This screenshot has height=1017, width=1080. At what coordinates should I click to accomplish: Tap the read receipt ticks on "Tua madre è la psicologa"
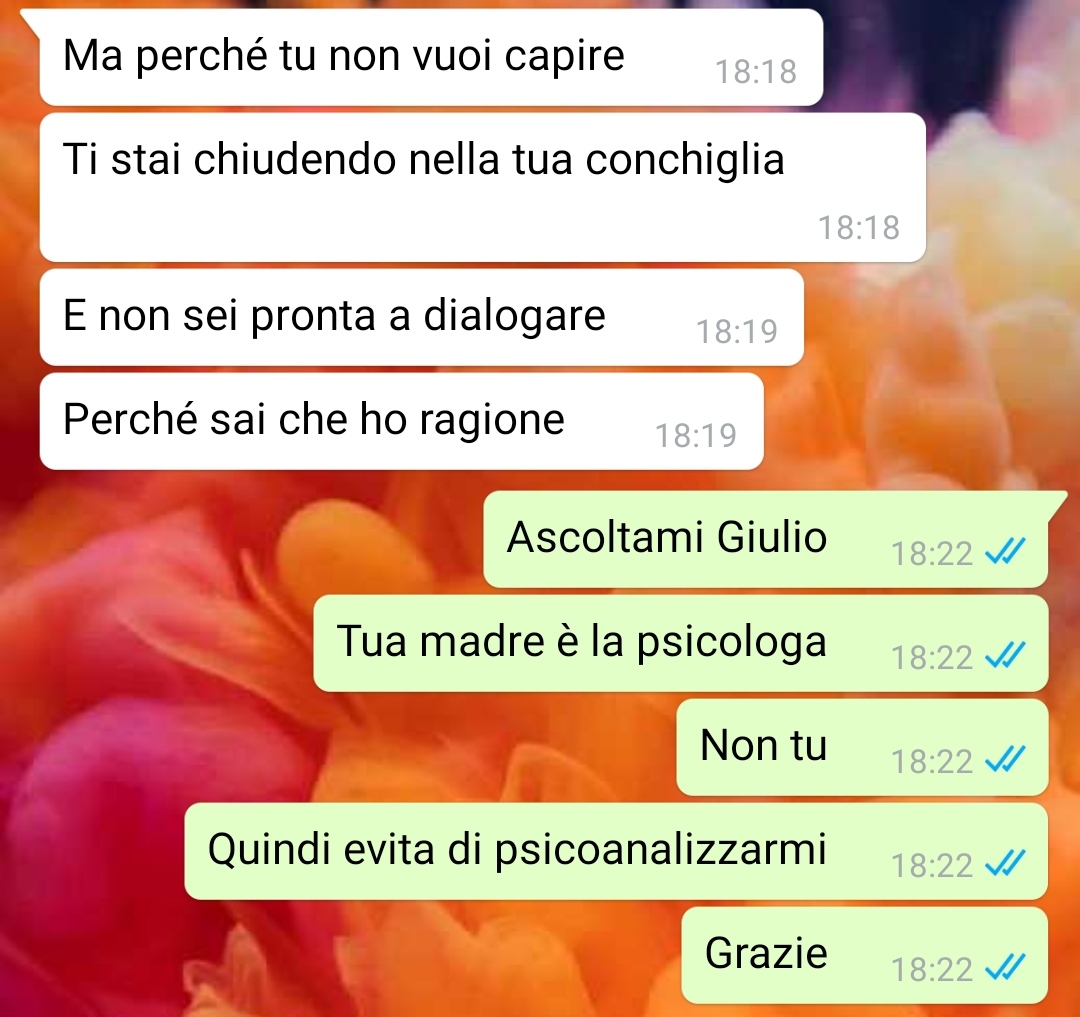[1006, 656]
